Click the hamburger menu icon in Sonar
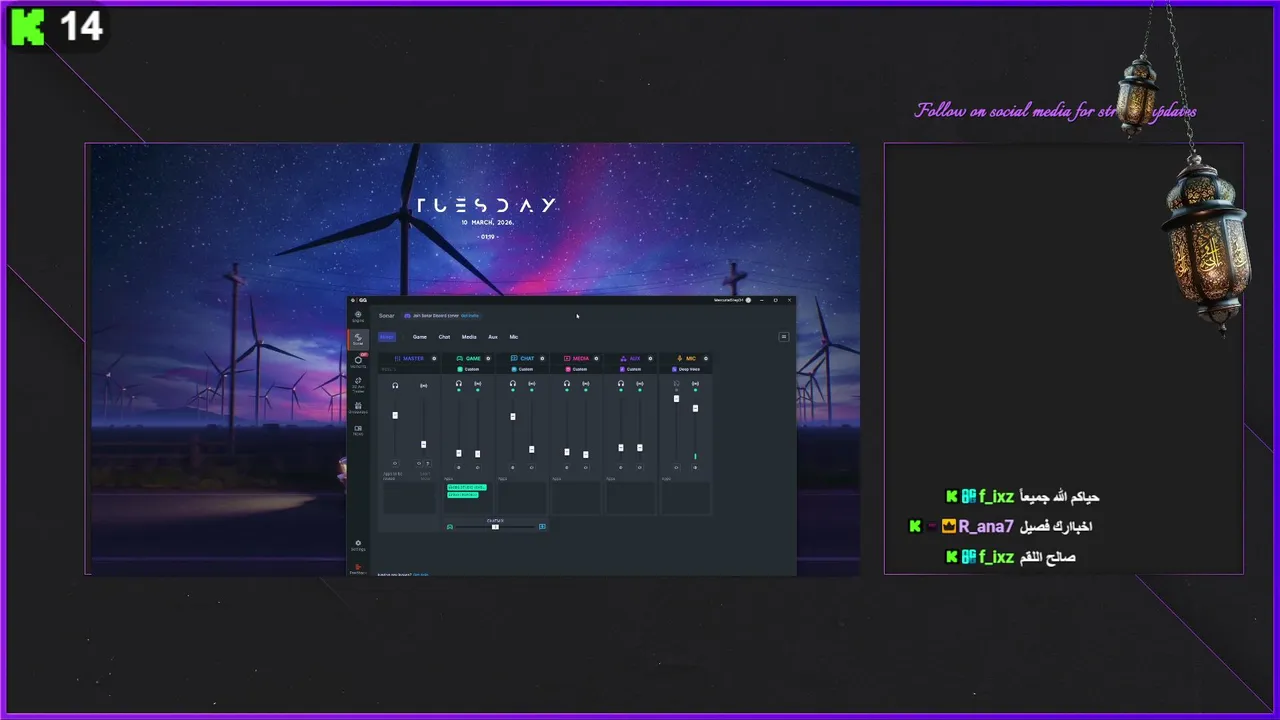This screenshot has height=720, width=1280. click(x=784, y=337)
